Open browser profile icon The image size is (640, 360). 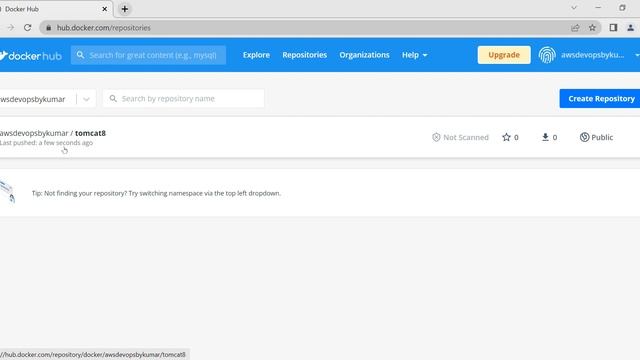(630, 28)
